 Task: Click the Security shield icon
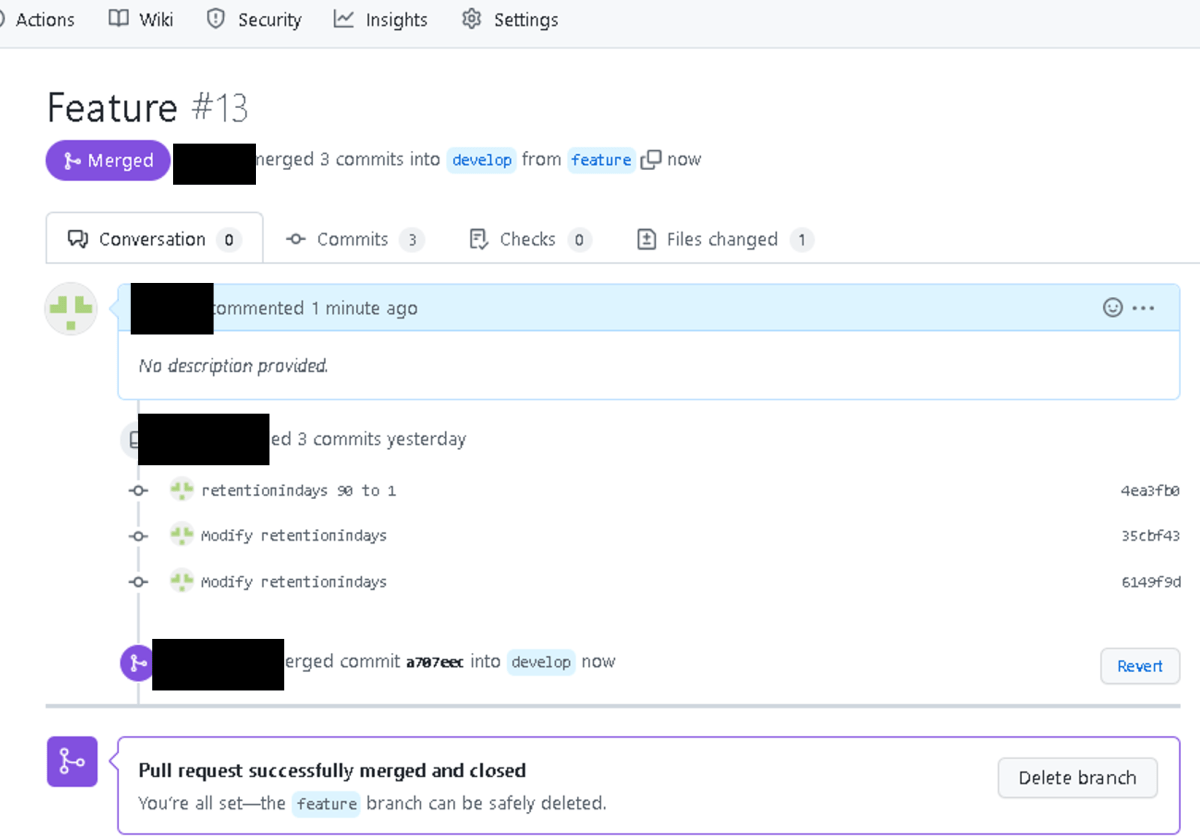215,18
